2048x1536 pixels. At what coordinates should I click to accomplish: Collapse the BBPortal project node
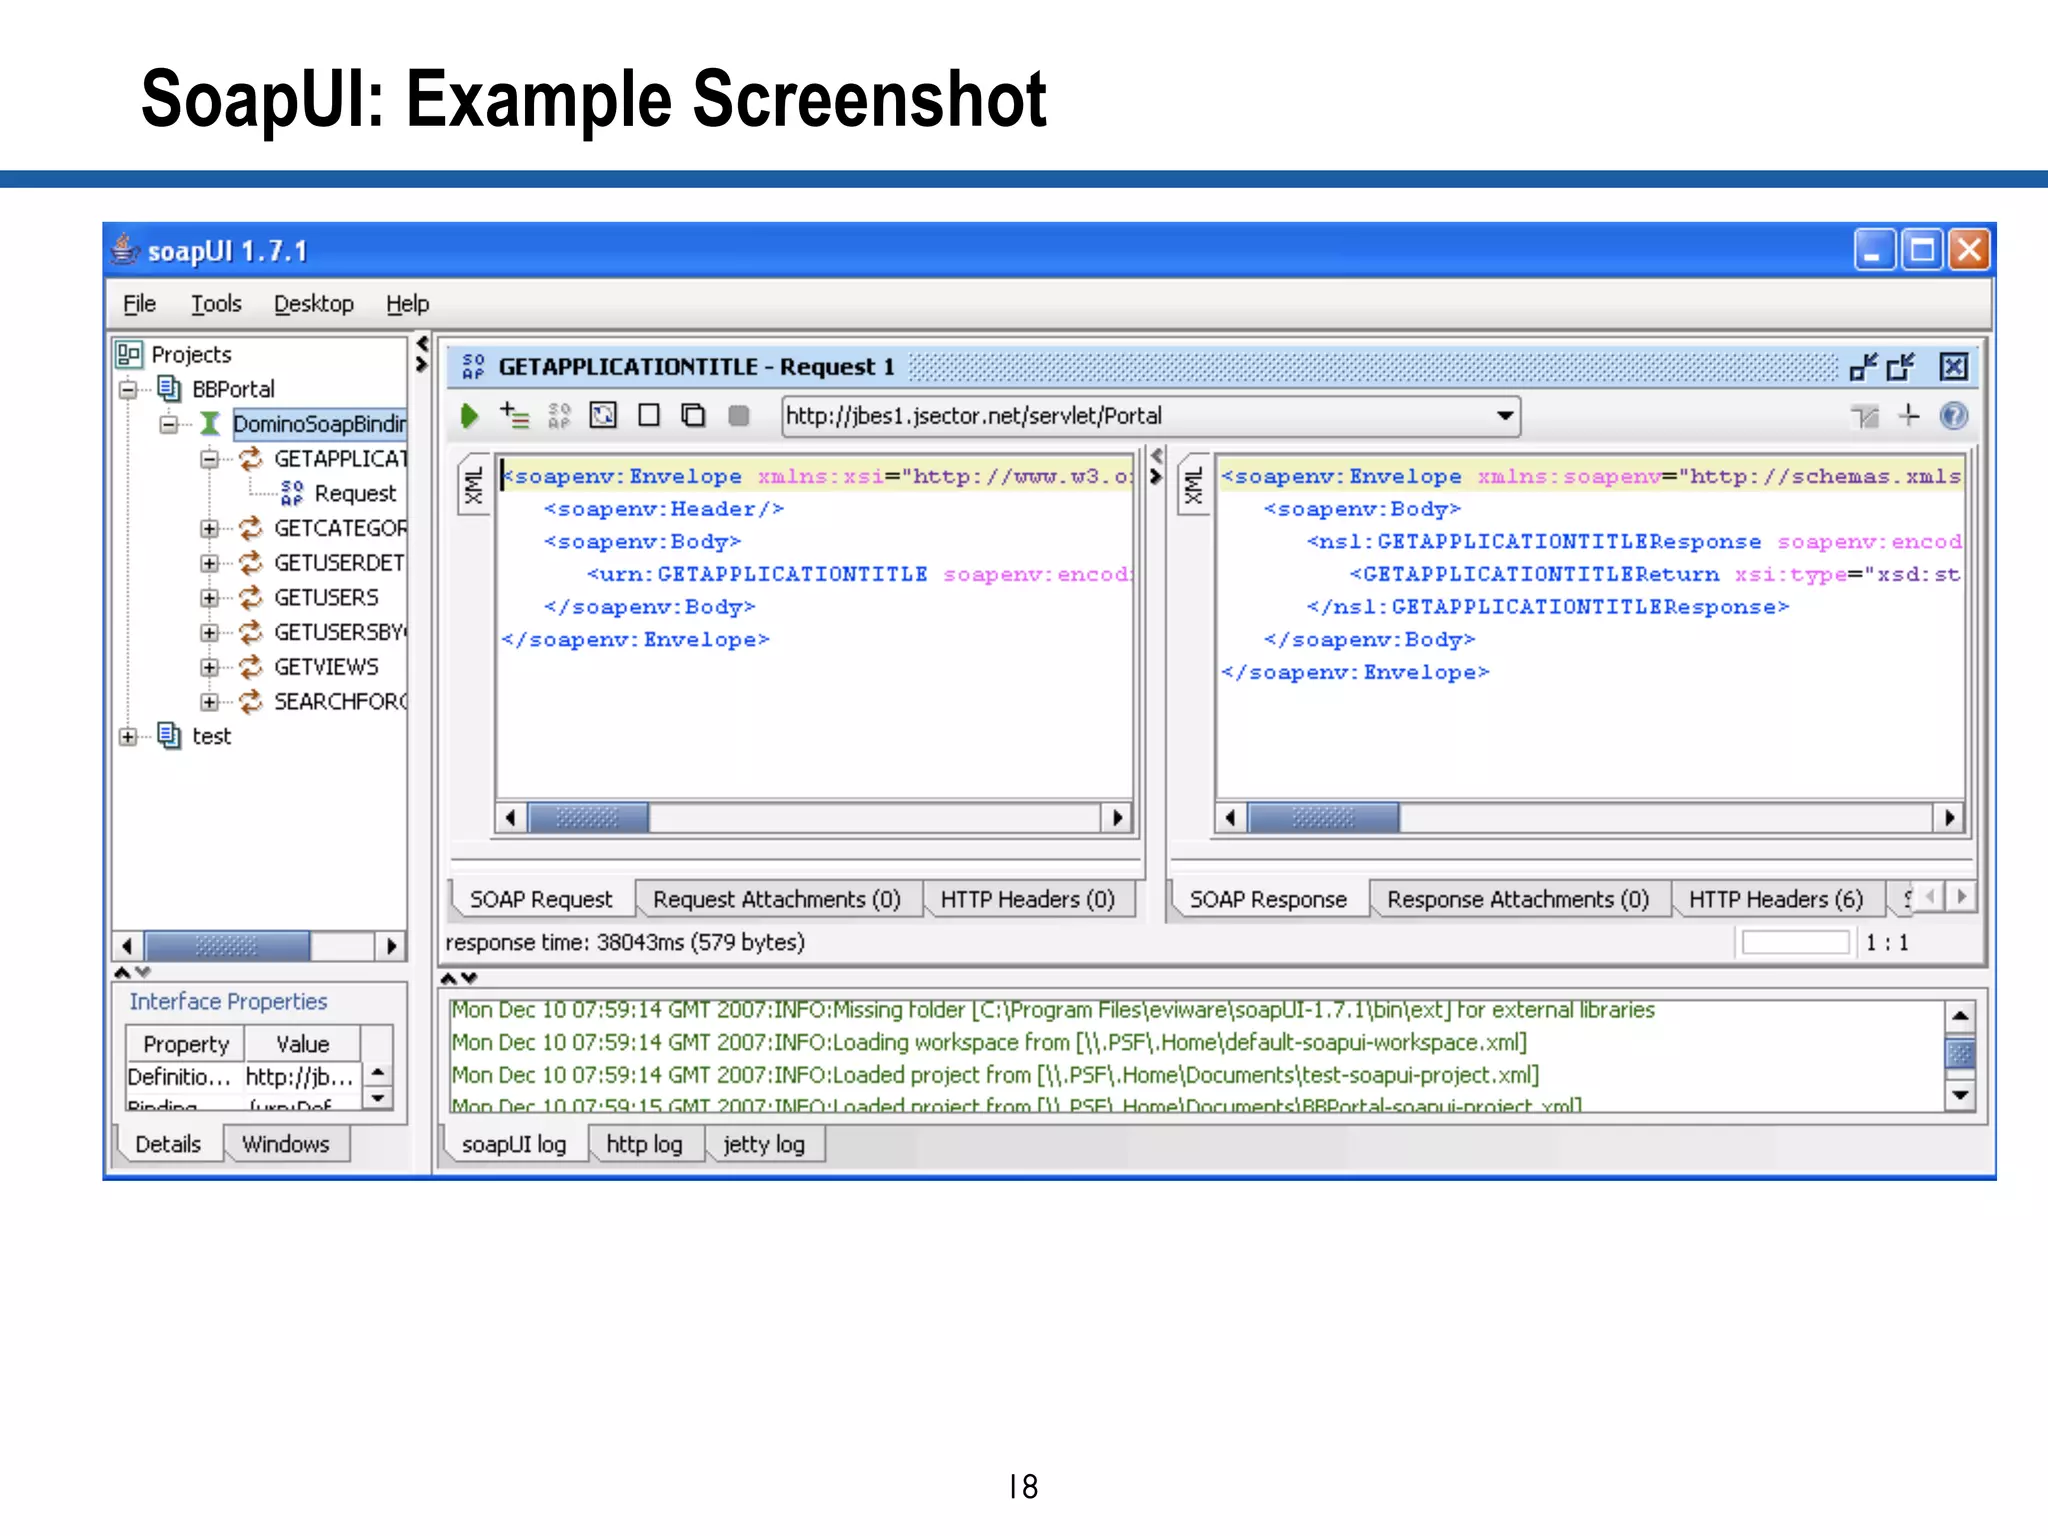click(x=128, y=389)
